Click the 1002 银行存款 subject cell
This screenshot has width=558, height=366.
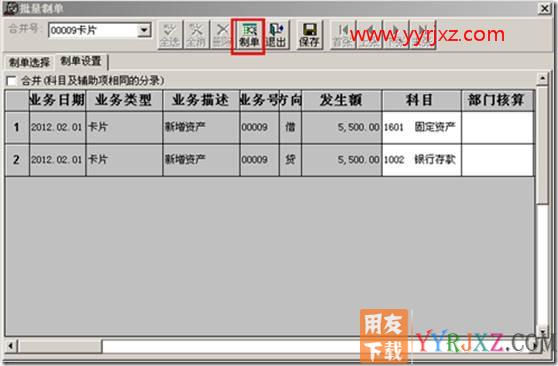click(421, 160)
